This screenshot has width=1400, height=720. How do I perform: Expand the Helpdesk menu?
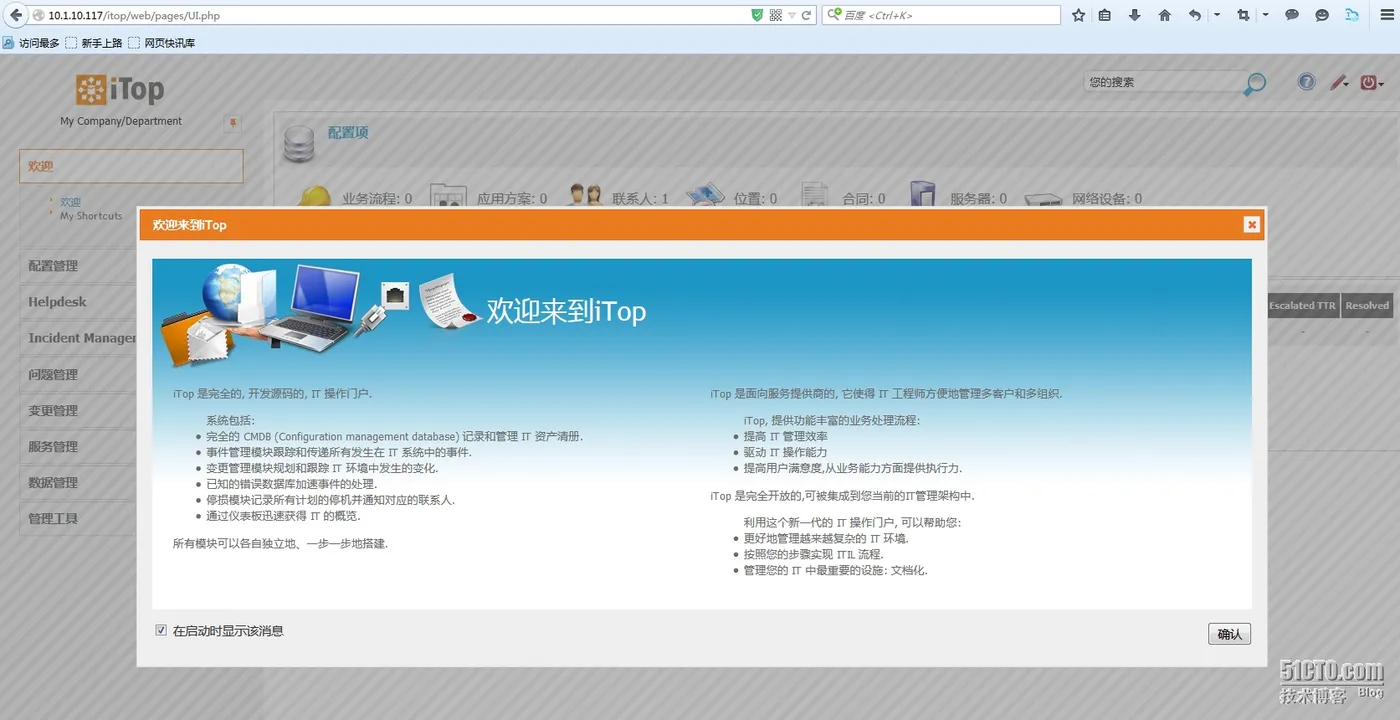[78, 302]
